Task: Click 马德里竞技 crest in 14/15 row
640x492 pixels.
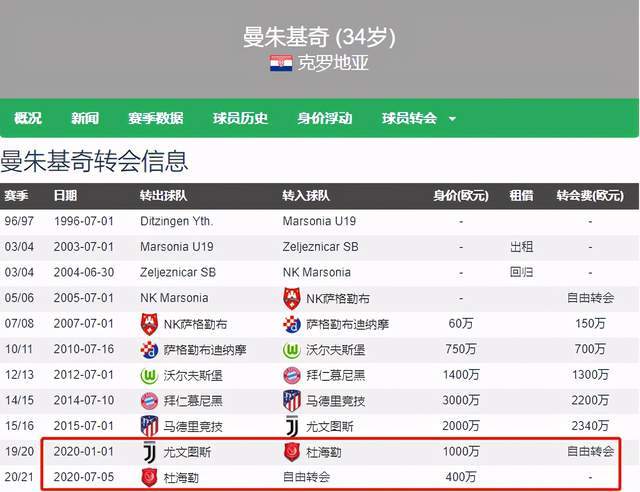Action: [292, 401]
